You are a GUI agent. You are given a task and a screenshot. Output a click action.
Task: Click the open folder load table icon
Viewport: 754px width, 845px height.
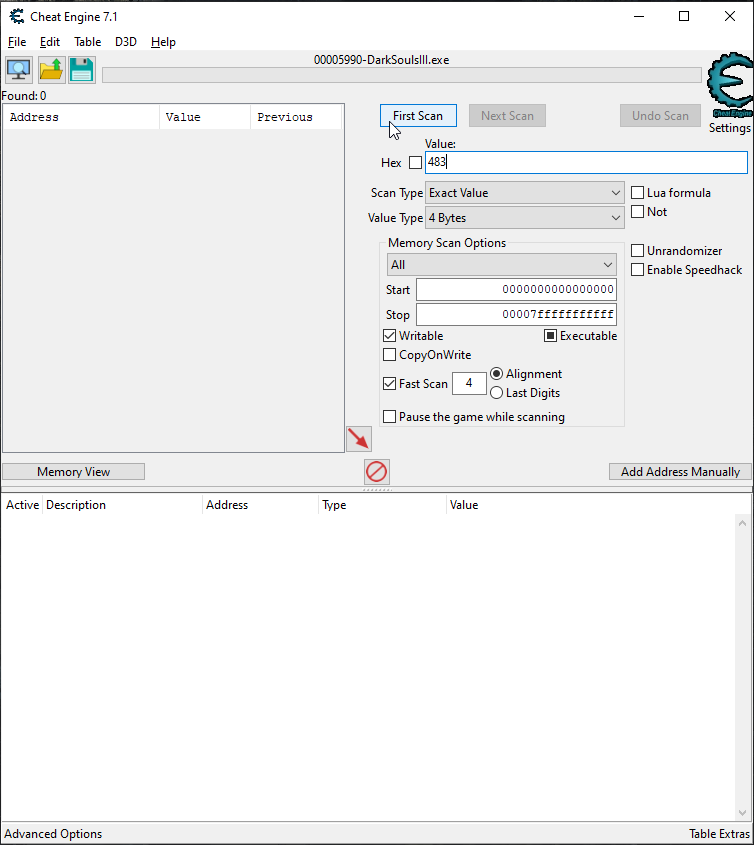click(51, 70)
